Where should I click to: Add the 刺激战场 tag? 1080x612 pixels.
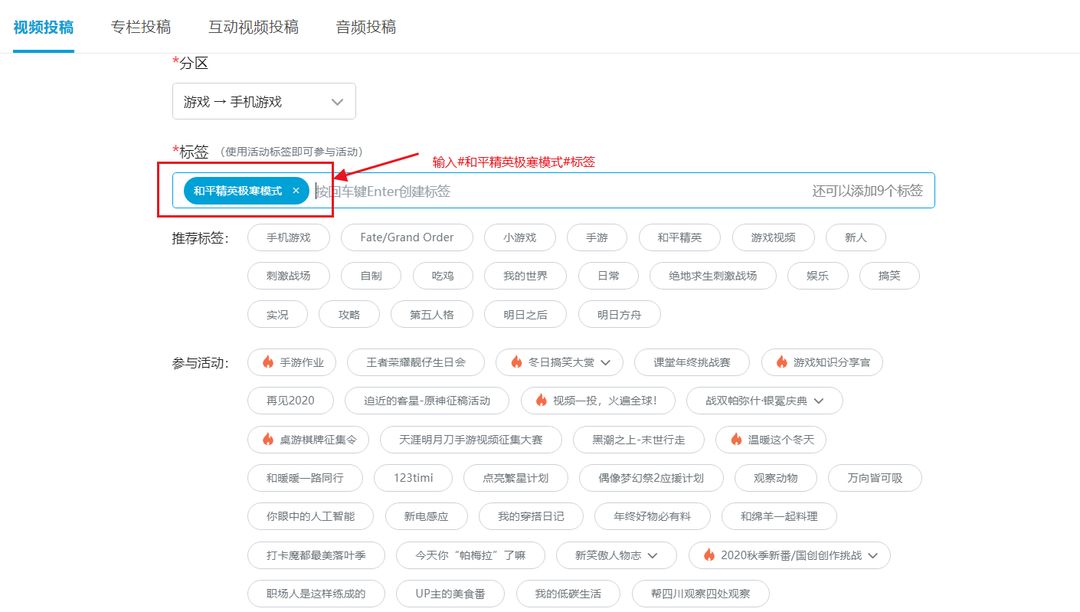coord(289,276)
